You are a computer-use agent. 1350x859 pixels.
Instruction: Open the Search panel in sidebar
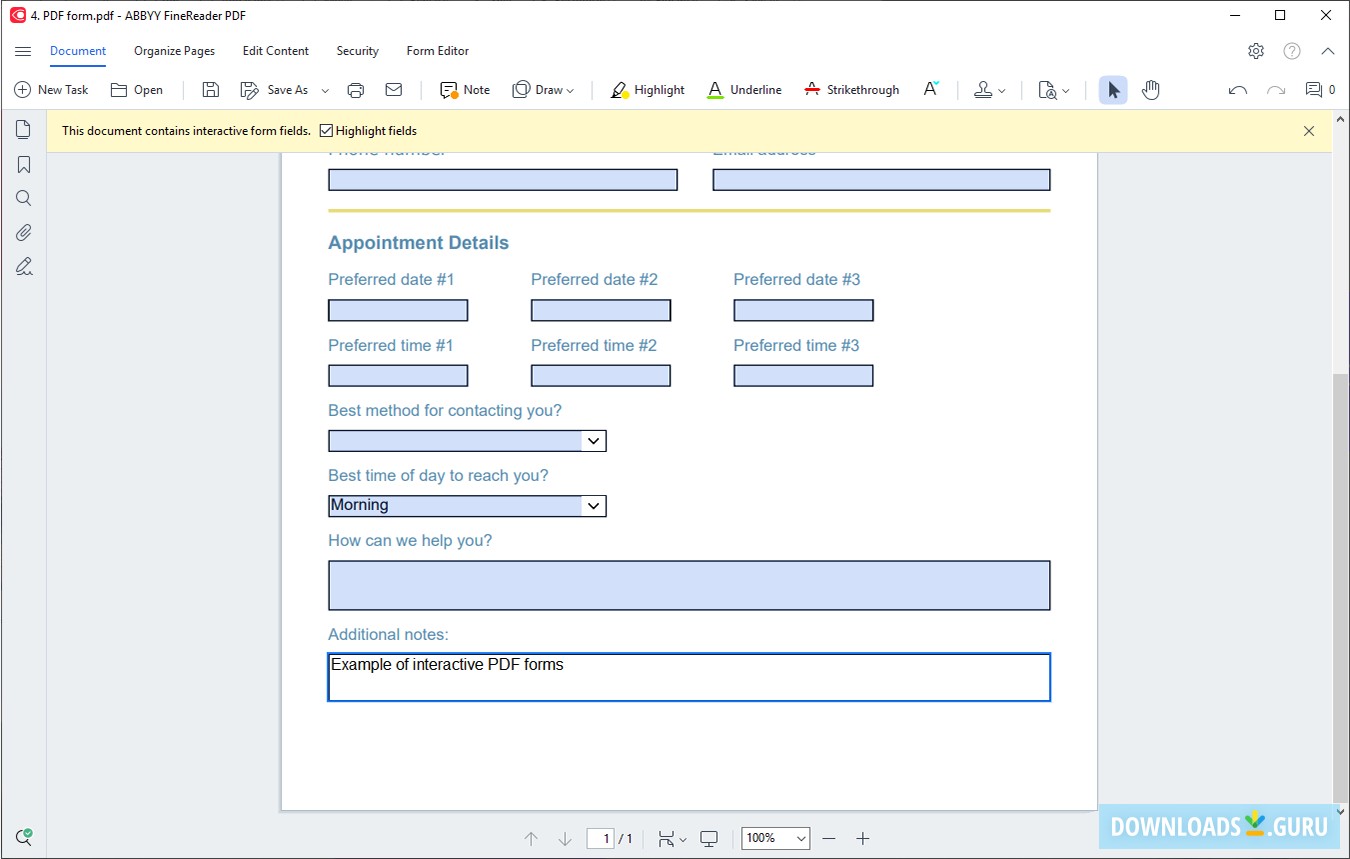pos(24,198)
